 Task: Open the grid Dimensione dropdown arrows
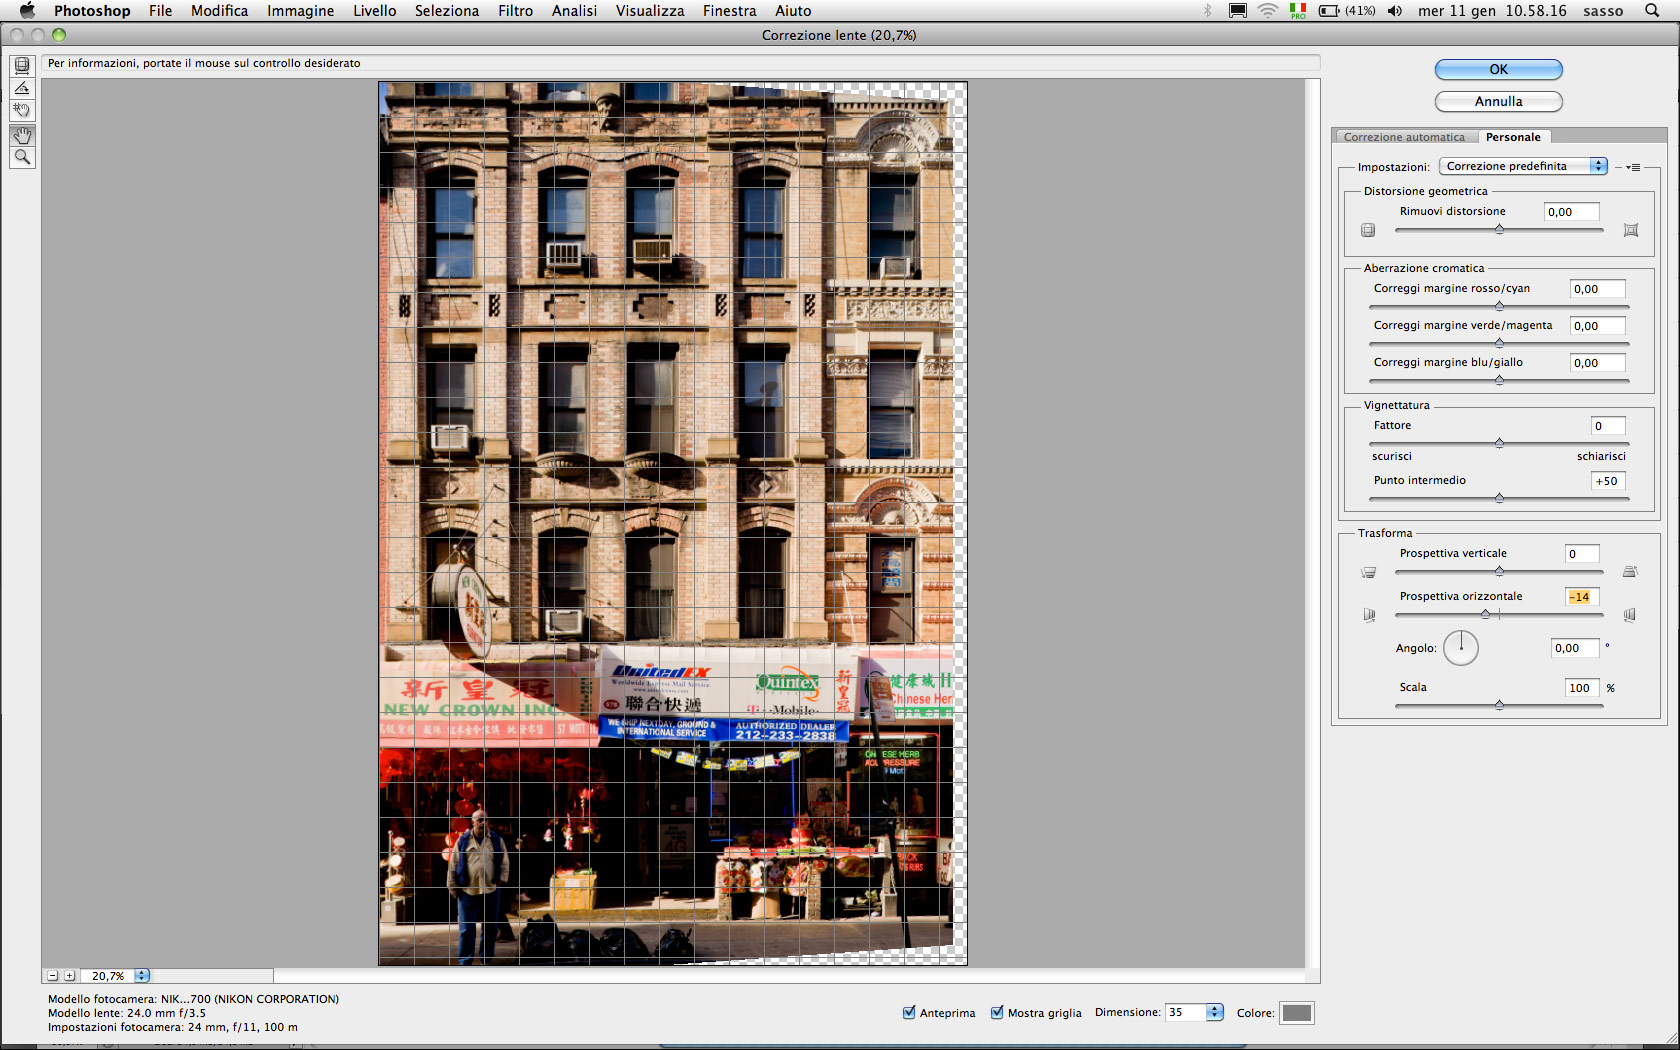[x=1214, y=1012]
